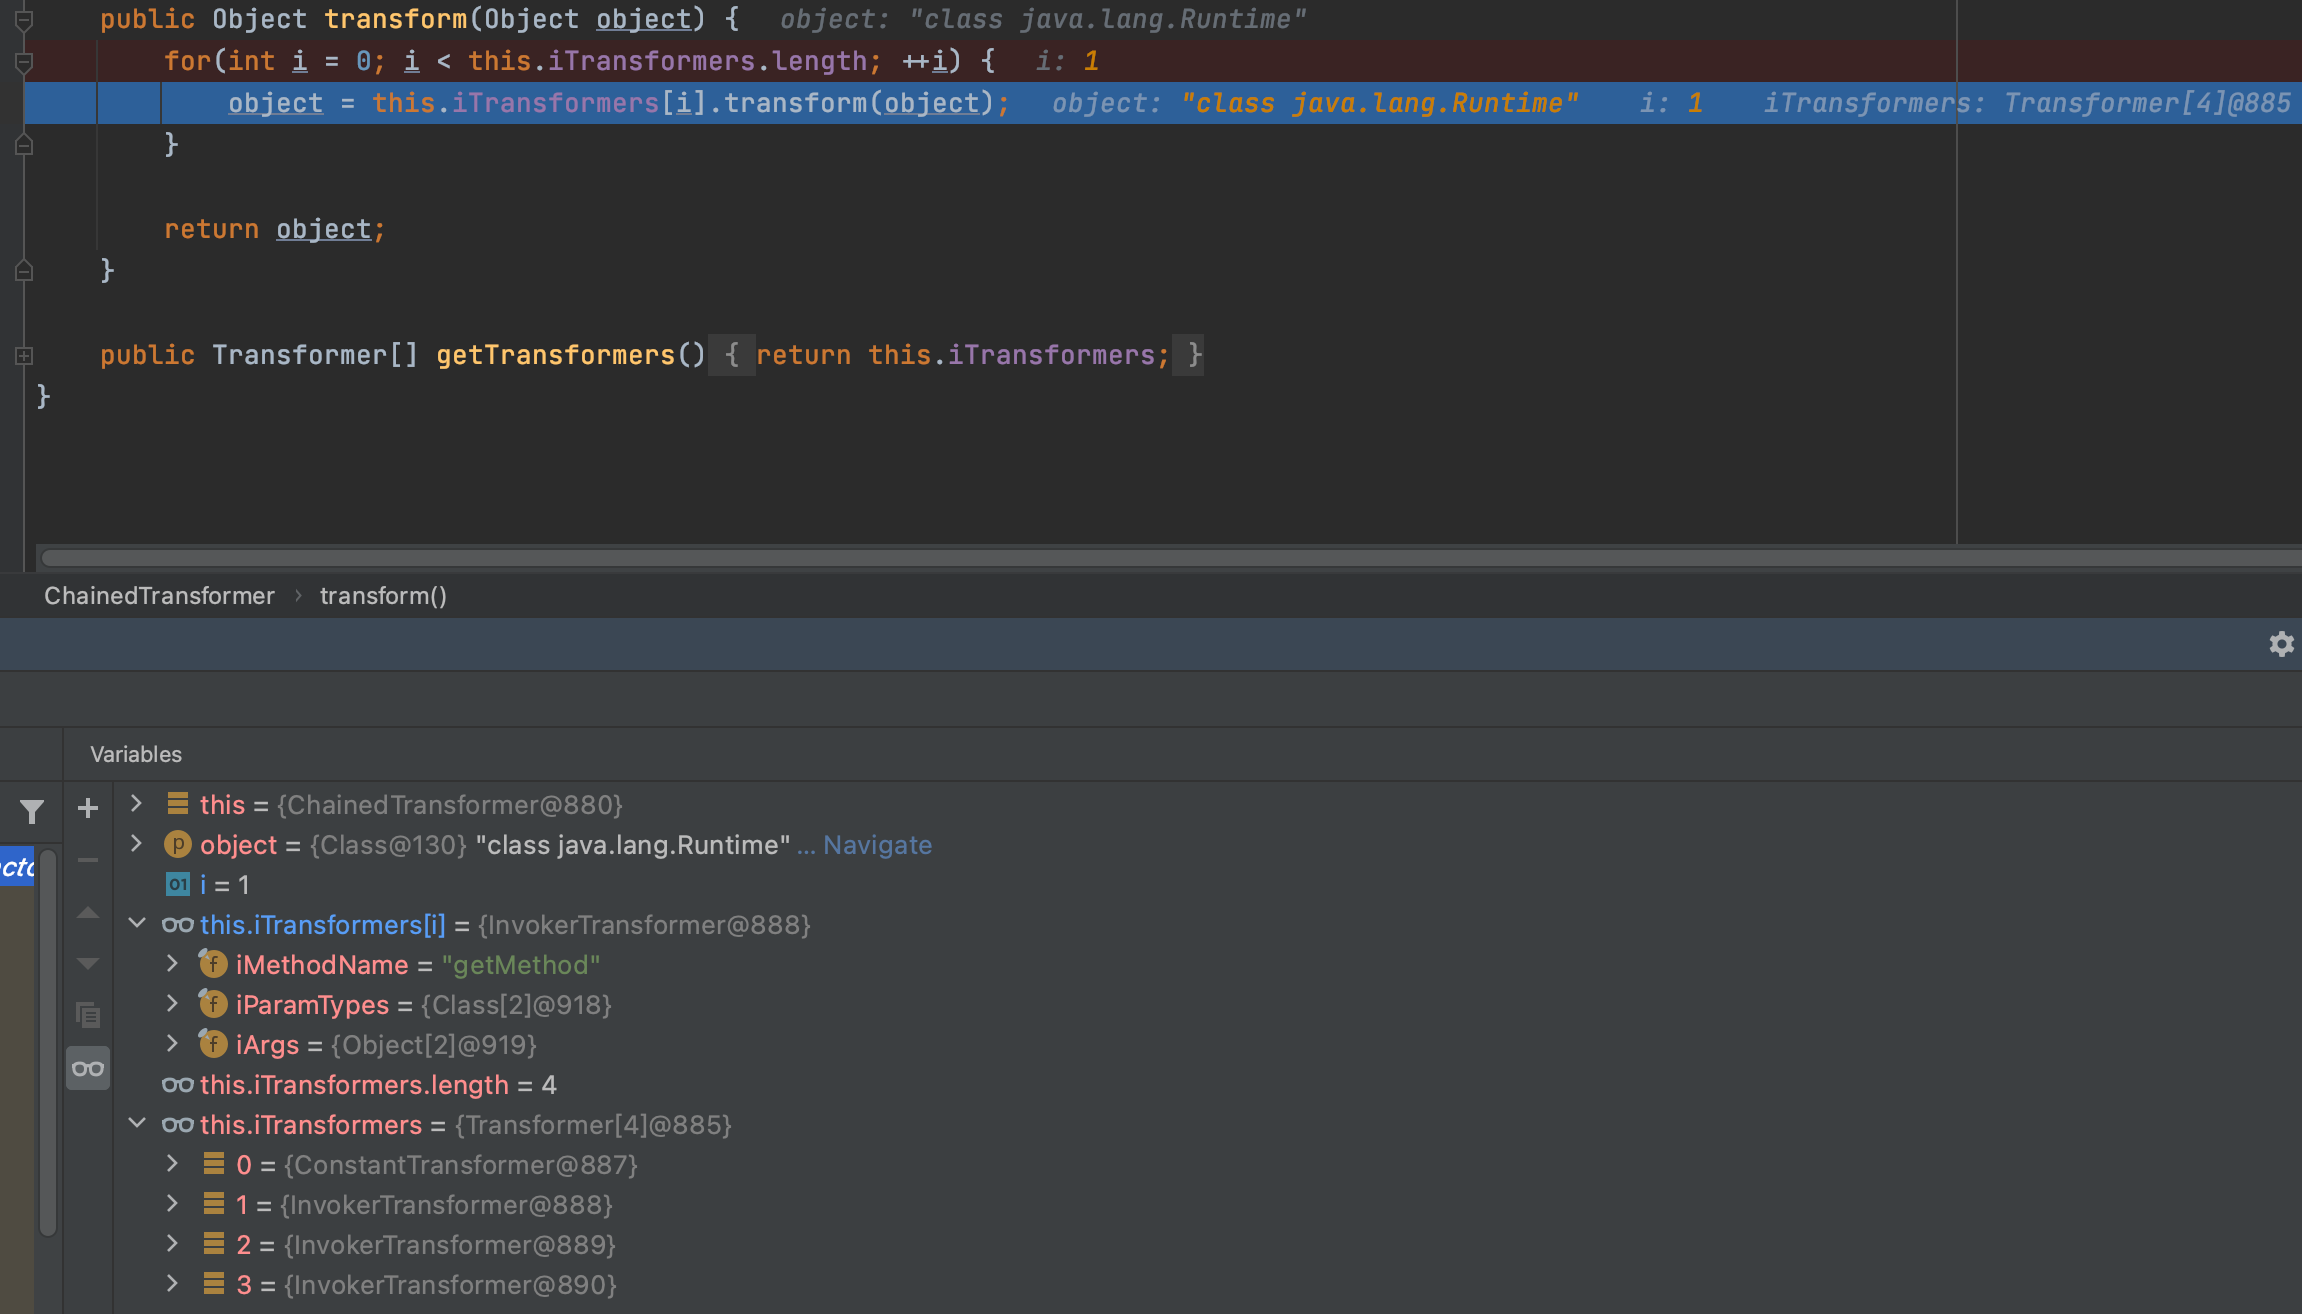Select this.iTransformers.length = 4 row

point(1208,1085)
